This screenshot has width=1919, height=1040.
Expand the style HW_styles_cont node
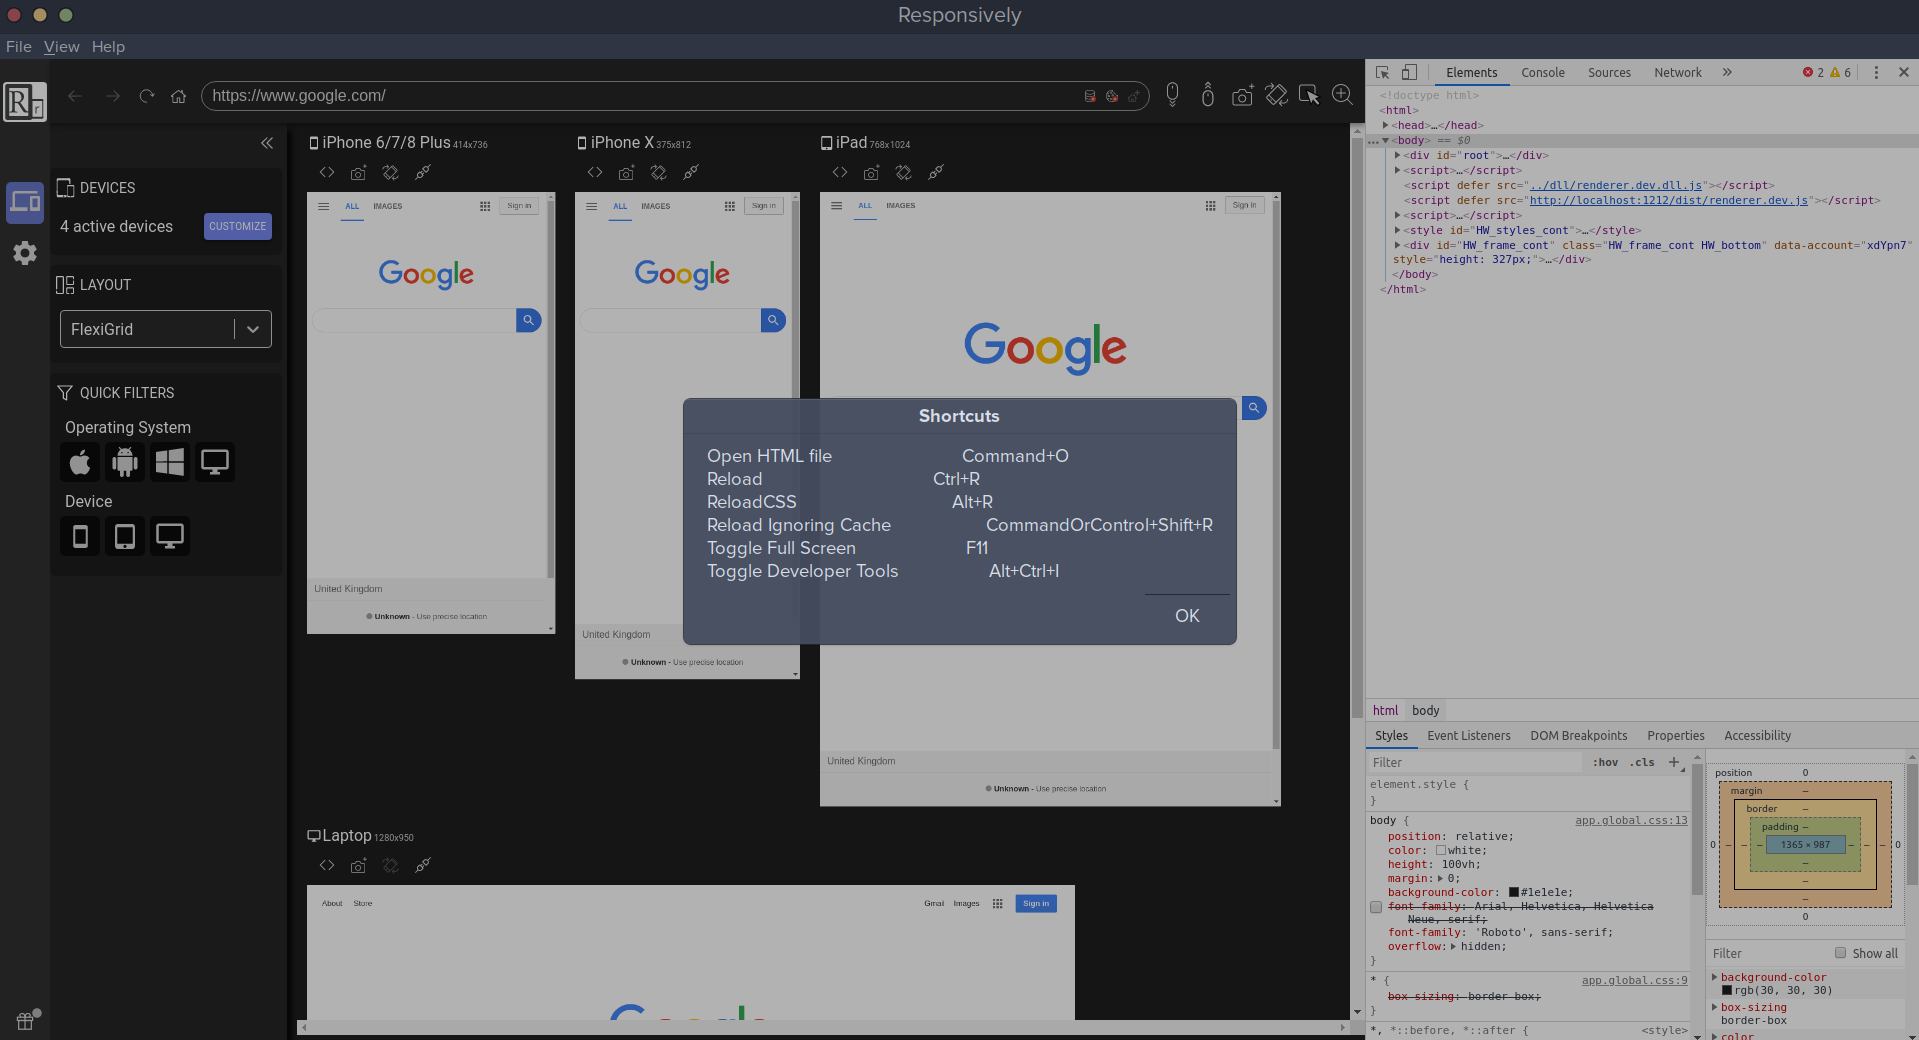point(1398,231)
